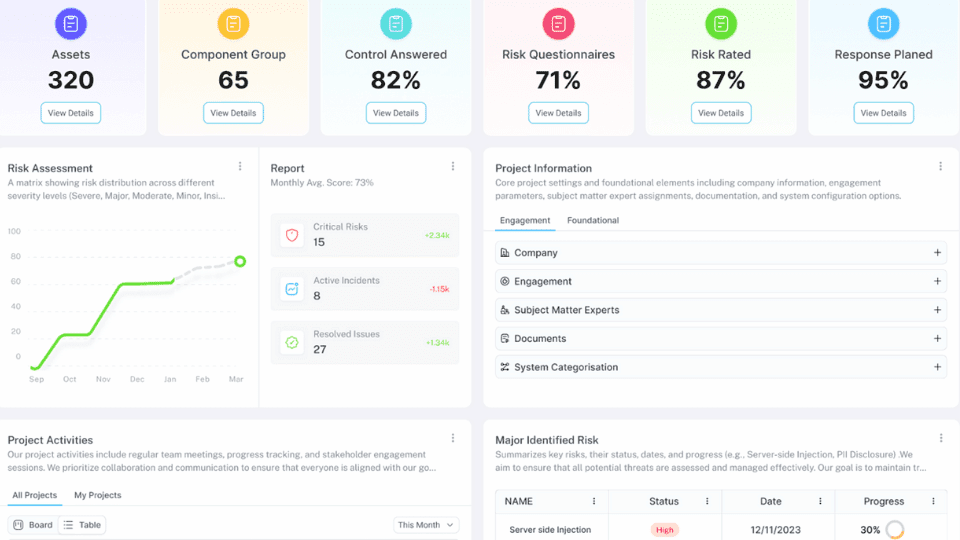Click the Critical Risks shield icon

pos(292,235)
